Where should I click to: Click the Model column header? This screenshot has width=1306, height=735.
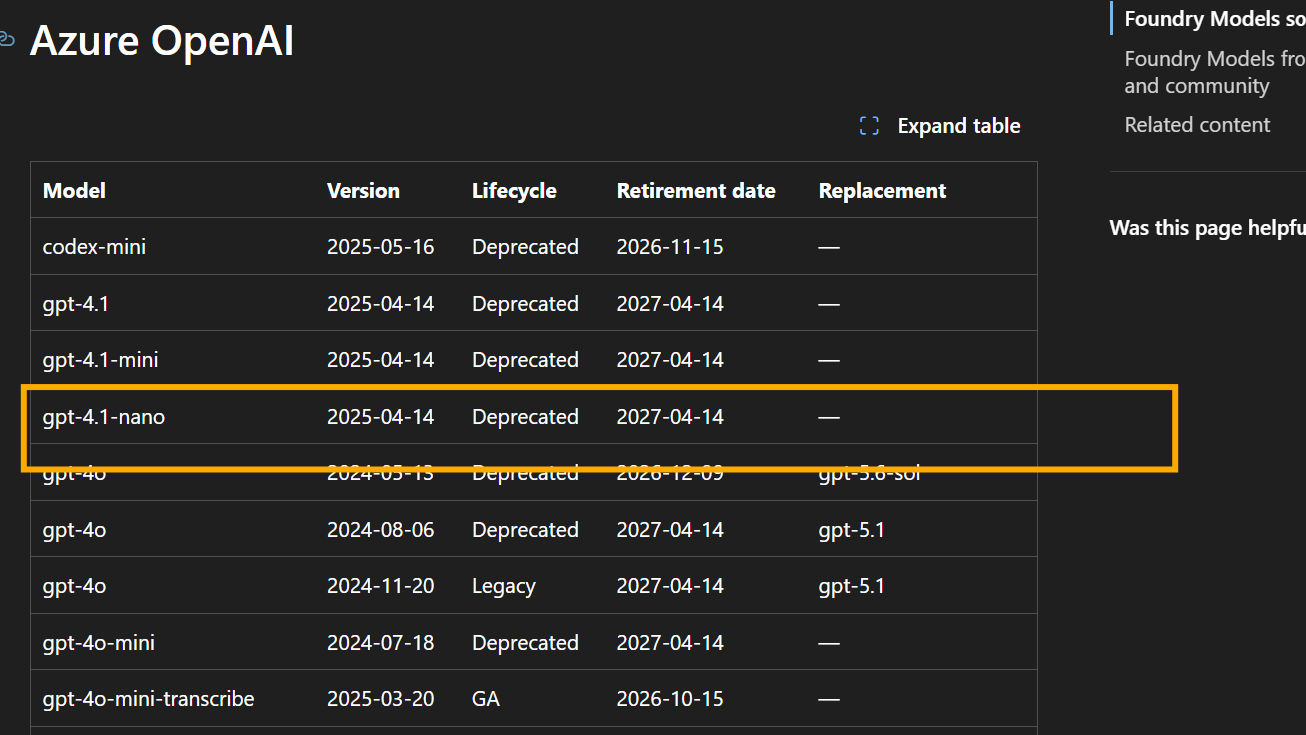[x=74, y=190]
